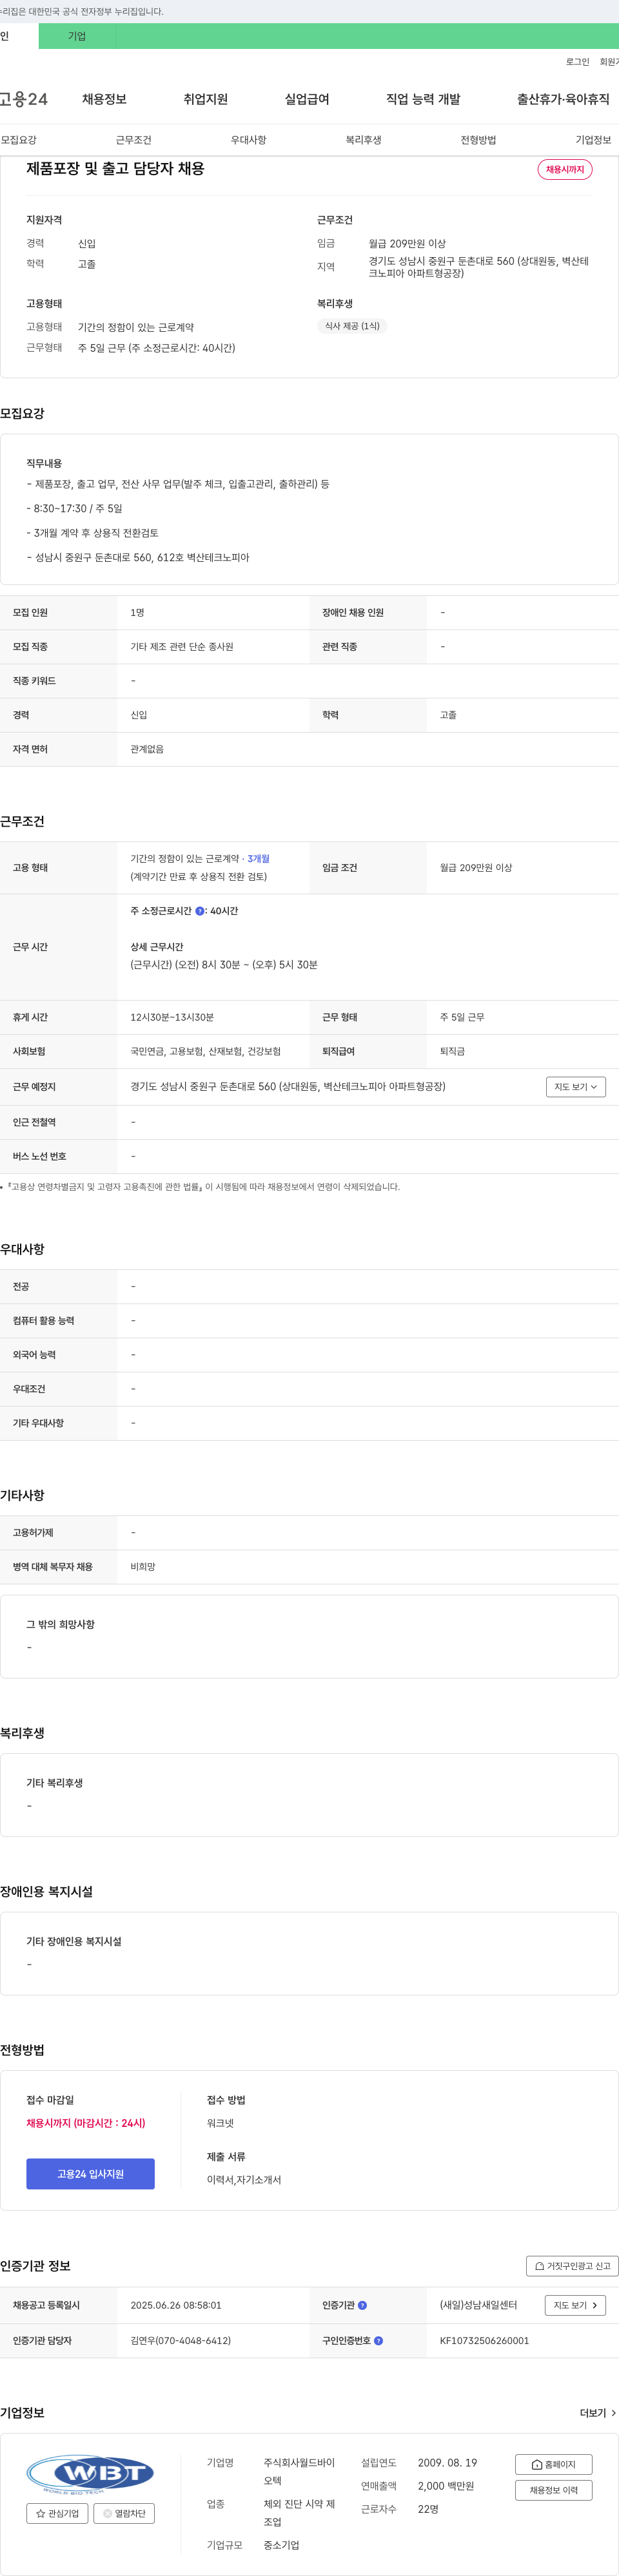Open the 실업급여 menu
Viewport: 619px width, 2576px height.
coord(307,99)
